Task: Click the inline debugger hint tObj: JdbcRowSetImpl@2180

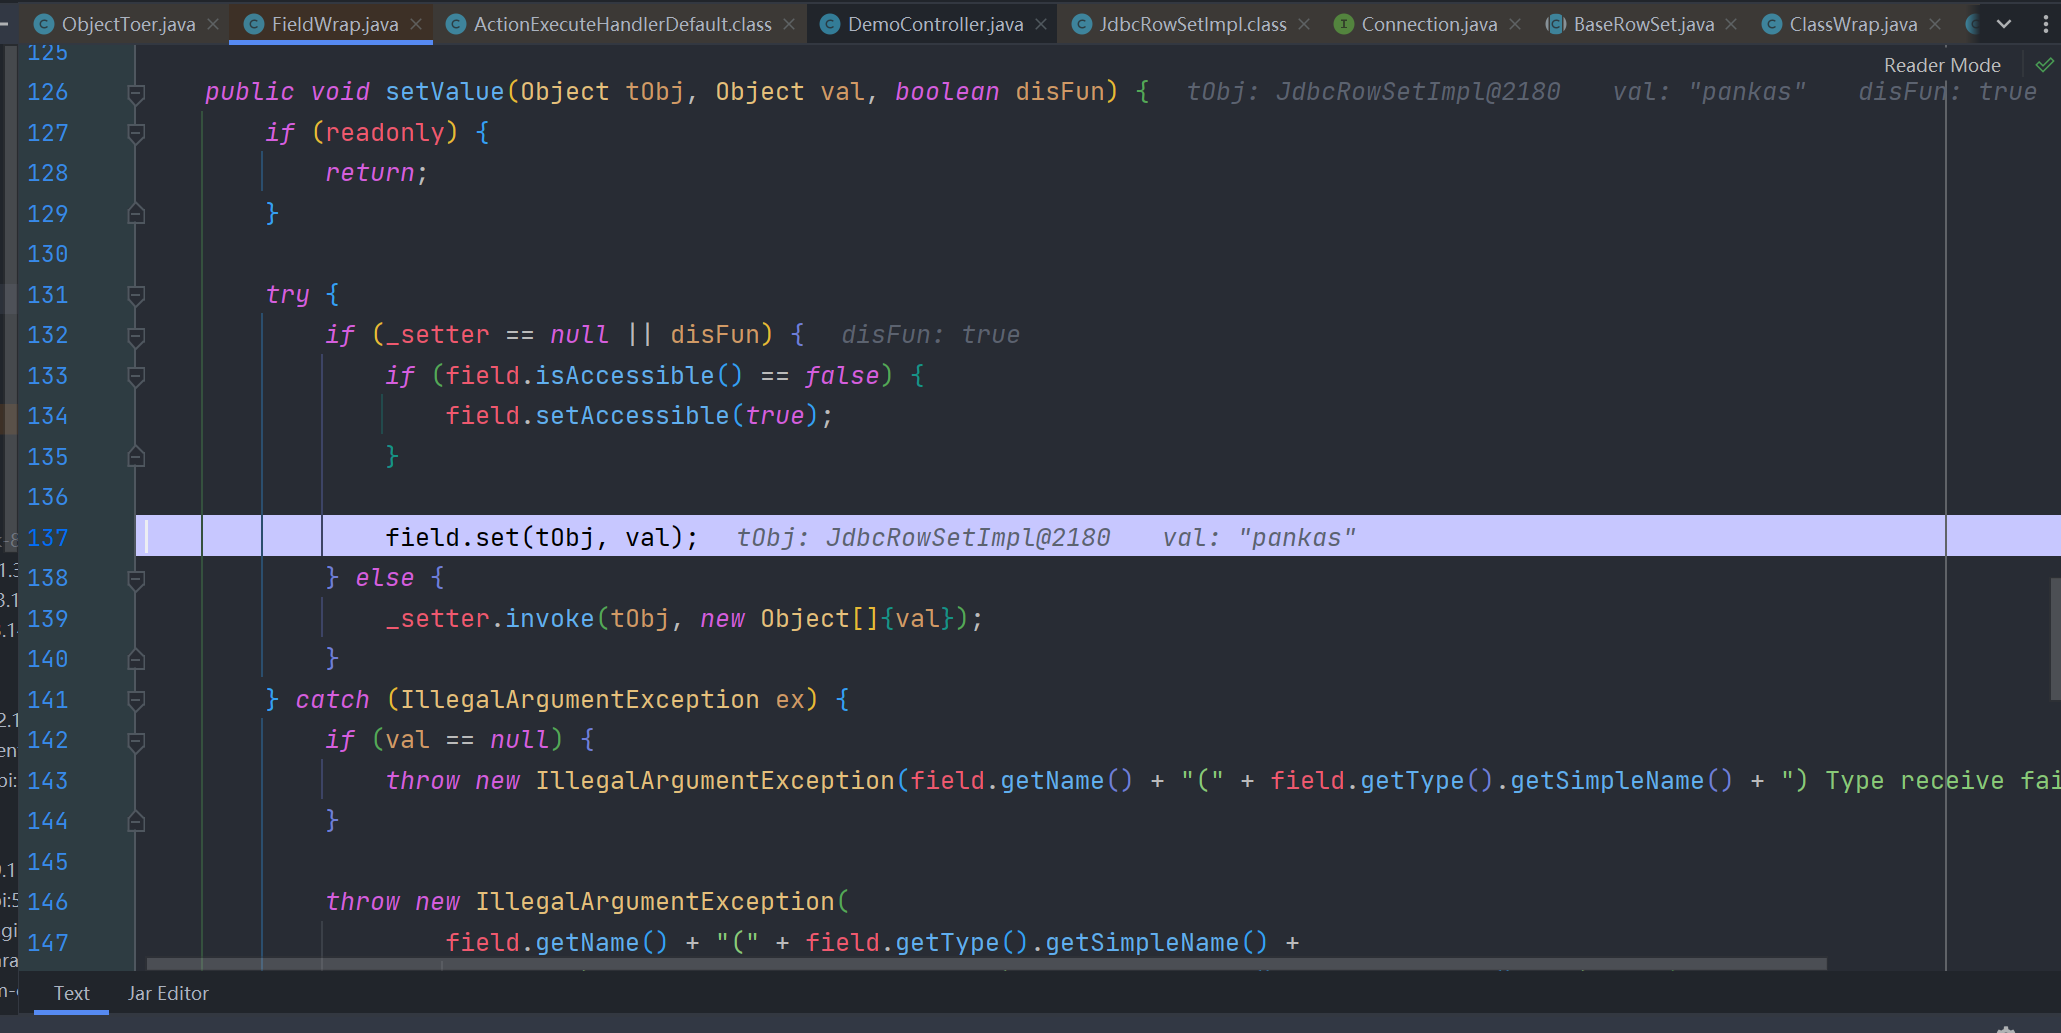Action: [x=923, y=536]
